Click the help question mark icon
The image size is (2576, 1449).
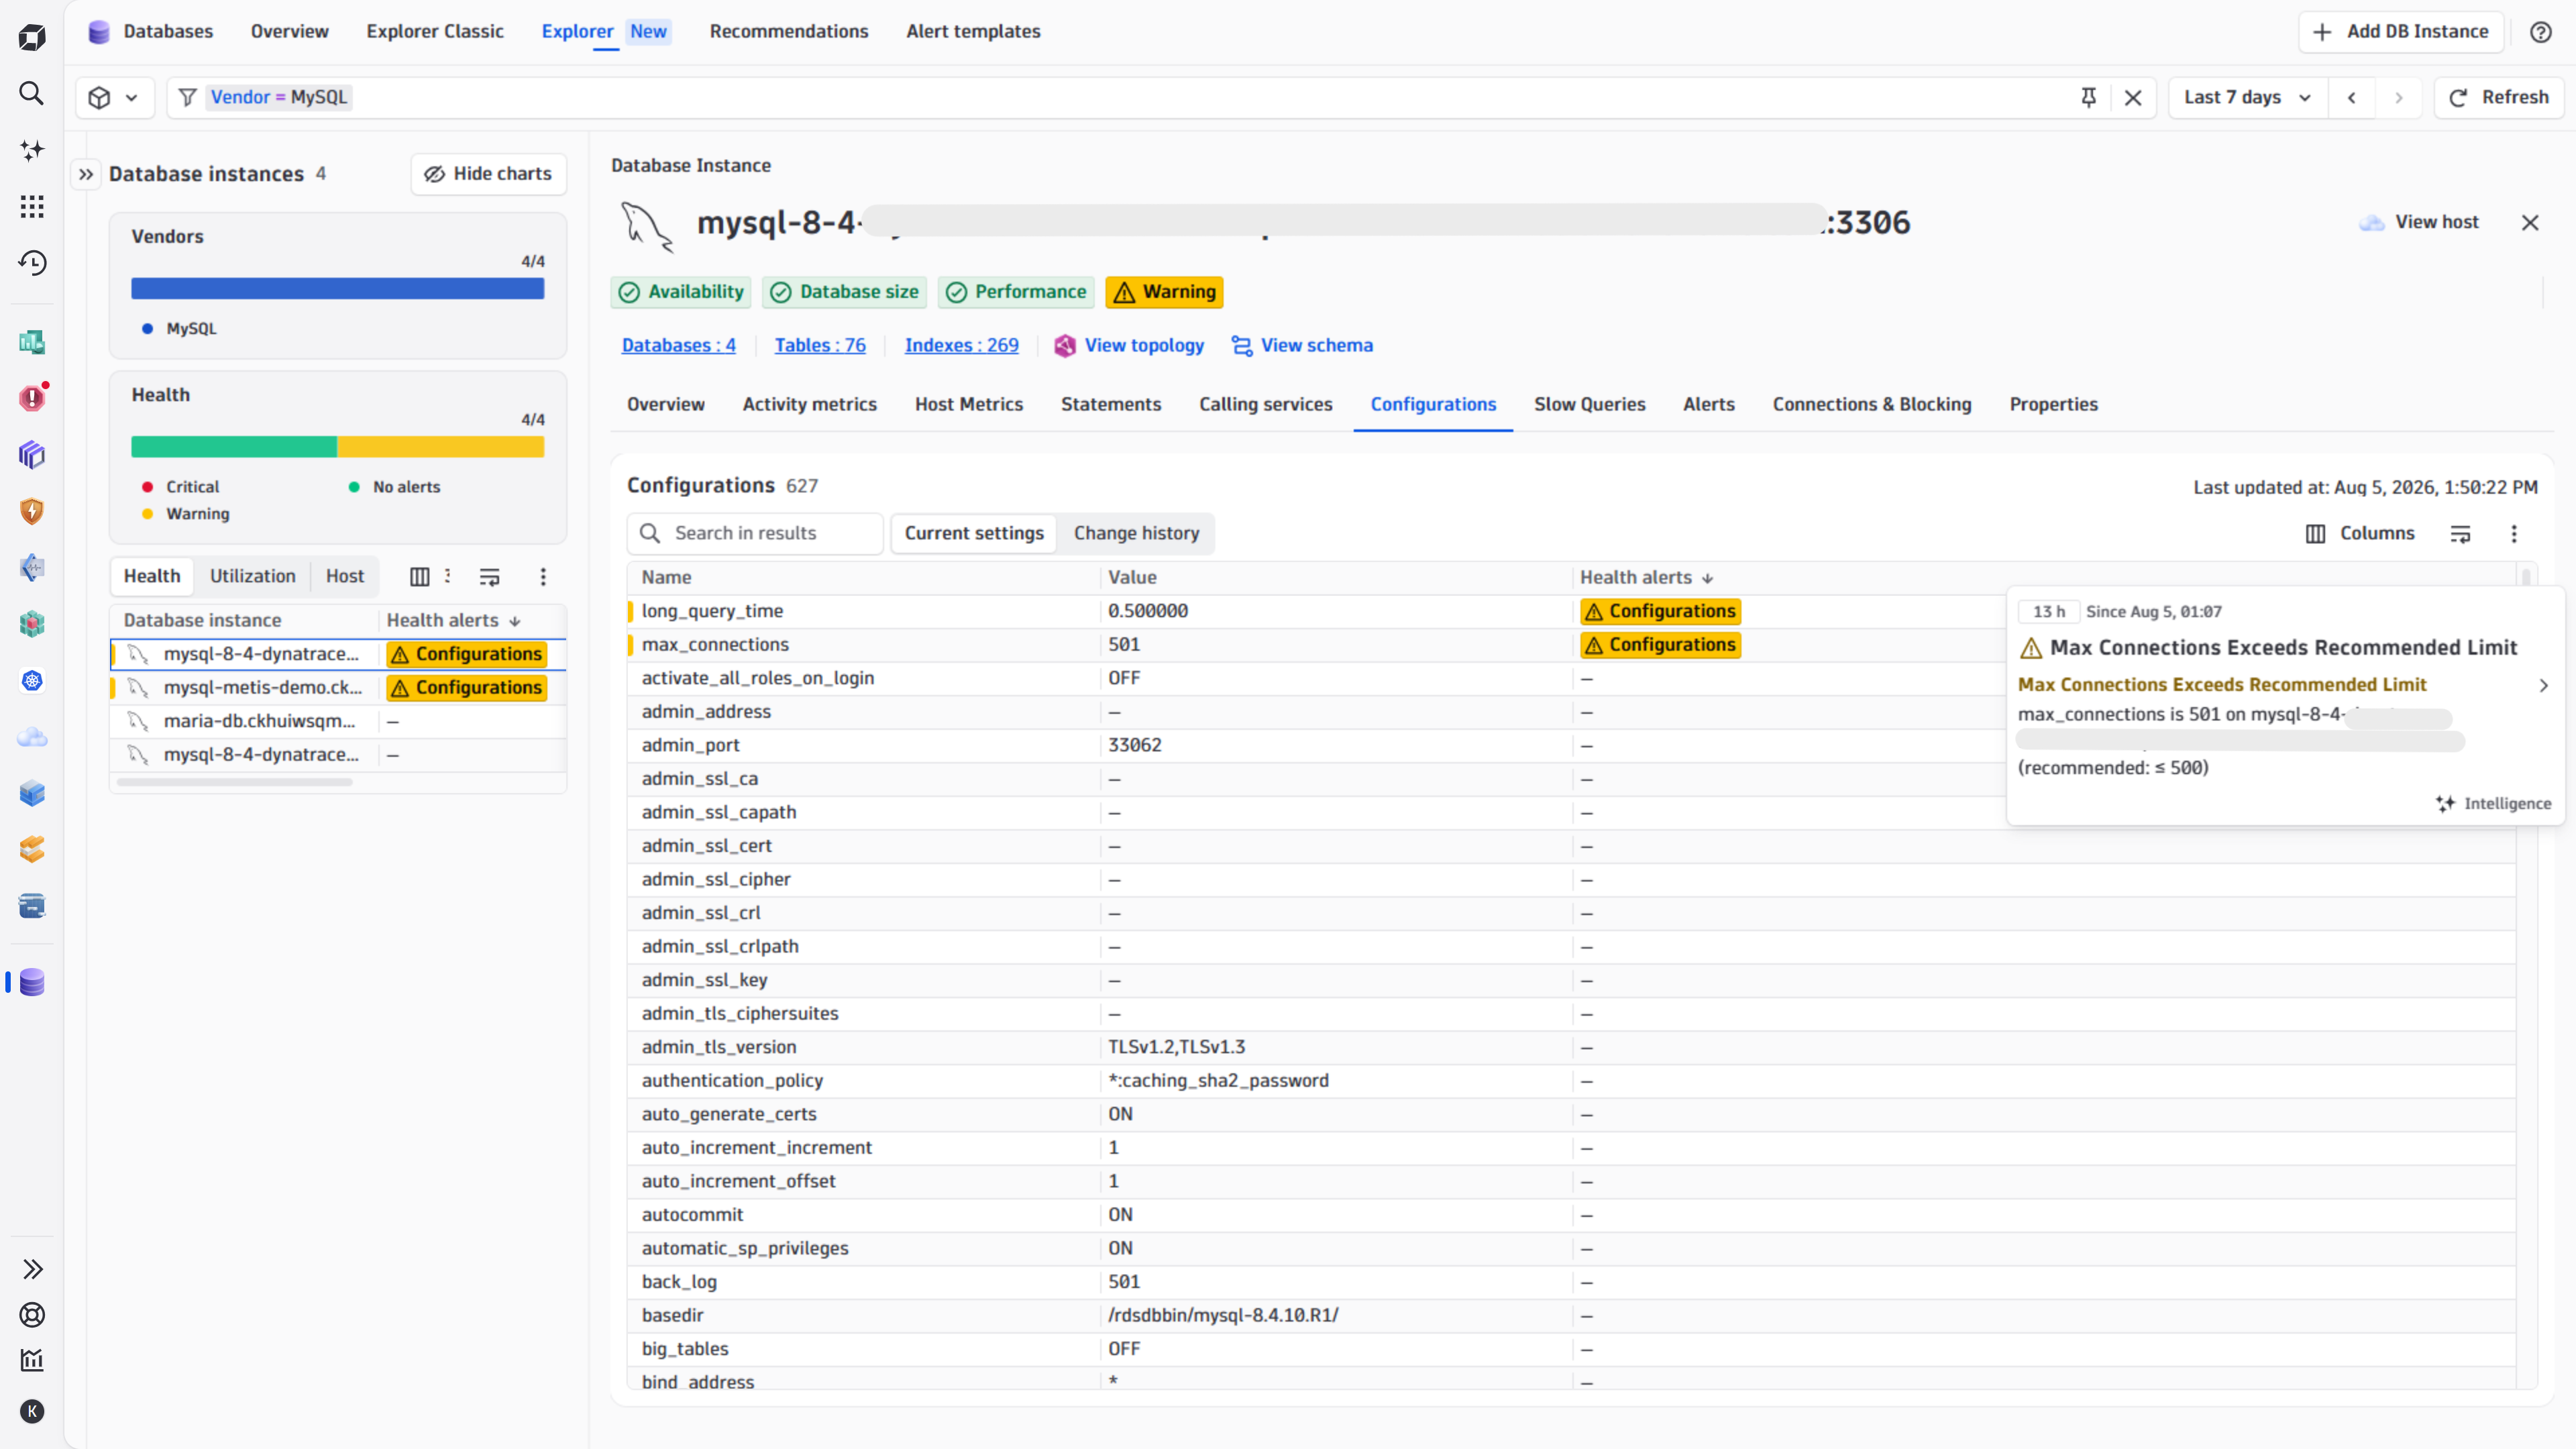(2541, 32)
